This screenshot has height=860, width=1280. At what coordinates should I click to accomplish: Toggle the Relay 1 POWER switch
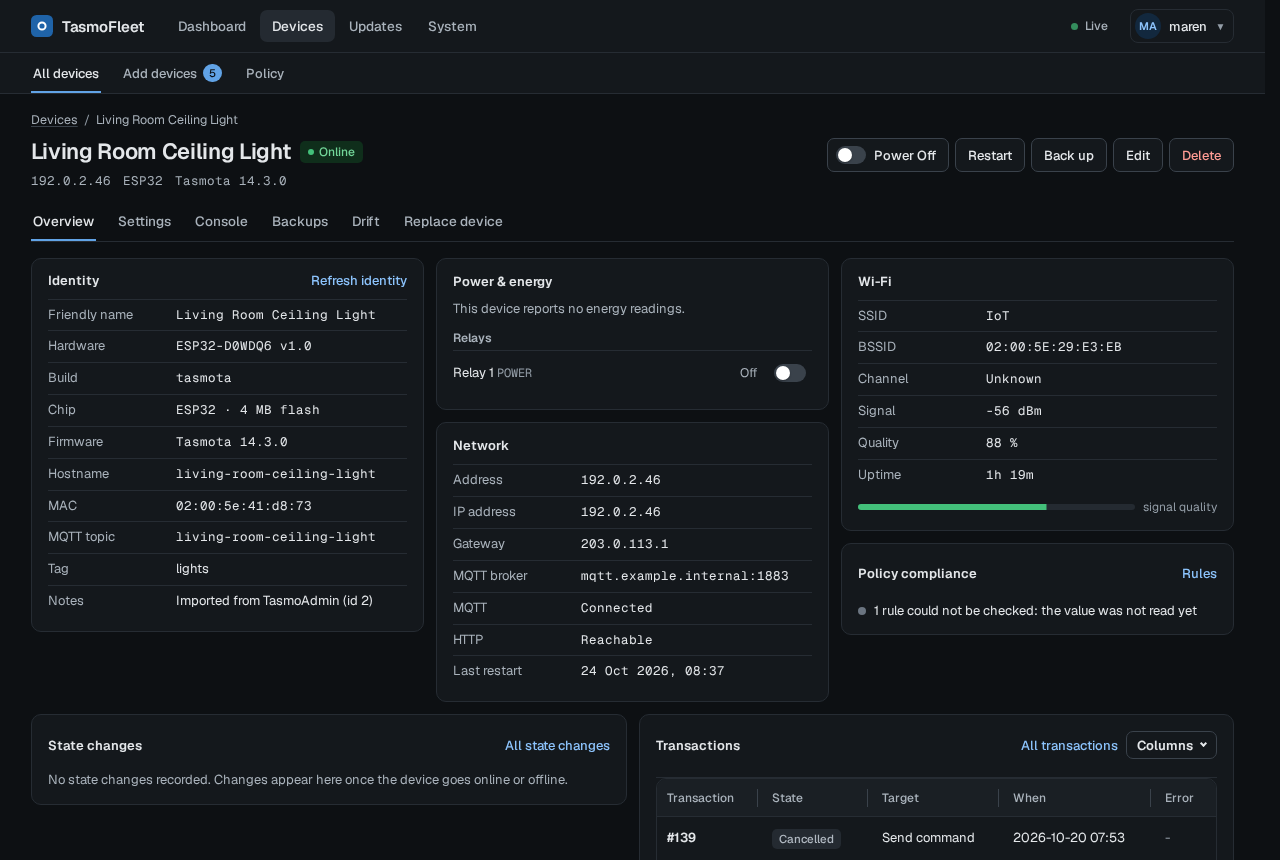pos(790,373)
